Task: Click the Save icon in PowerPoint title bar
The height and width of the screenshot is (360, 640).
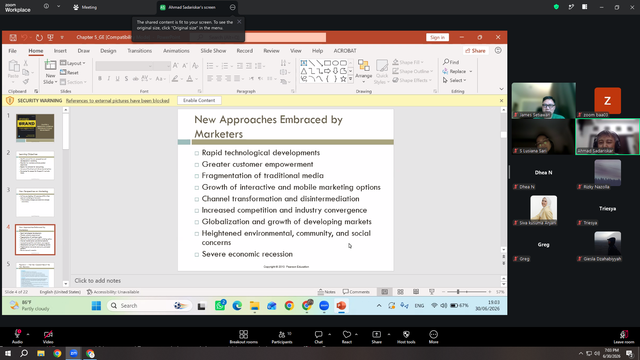Action: pyautogui.click(x=13, y=38)
